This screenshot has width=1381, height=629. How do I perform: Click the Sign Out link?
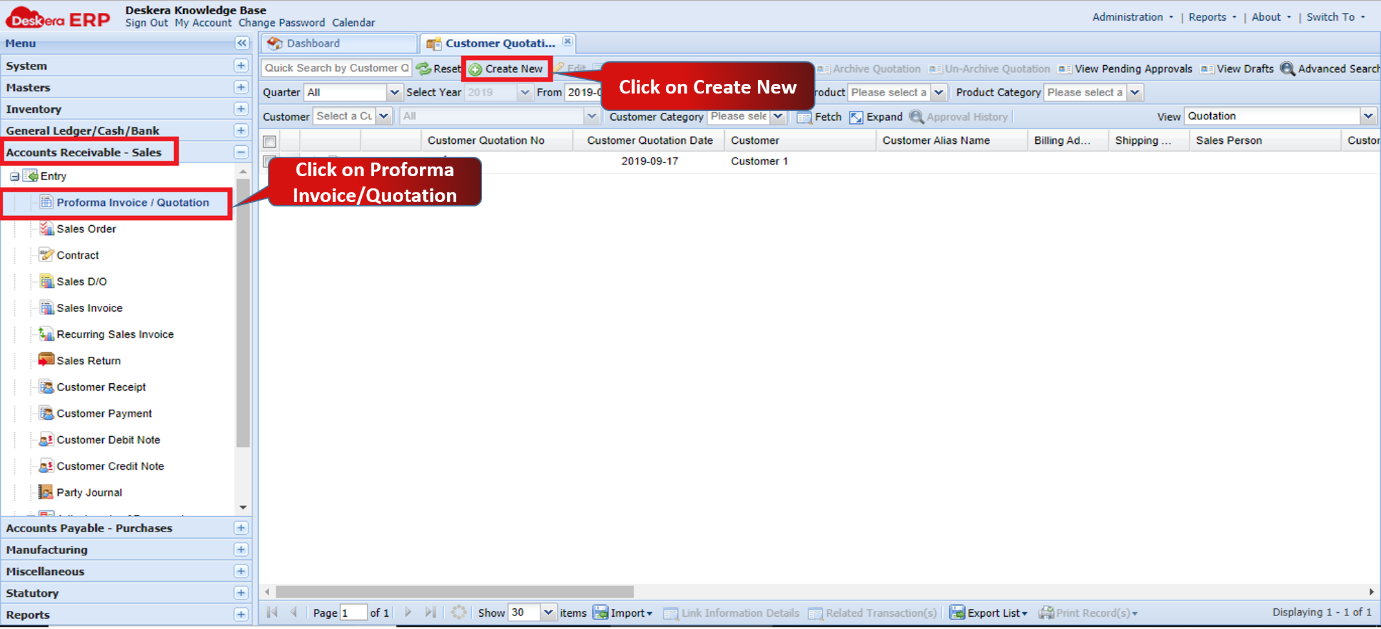coord(146,23)
